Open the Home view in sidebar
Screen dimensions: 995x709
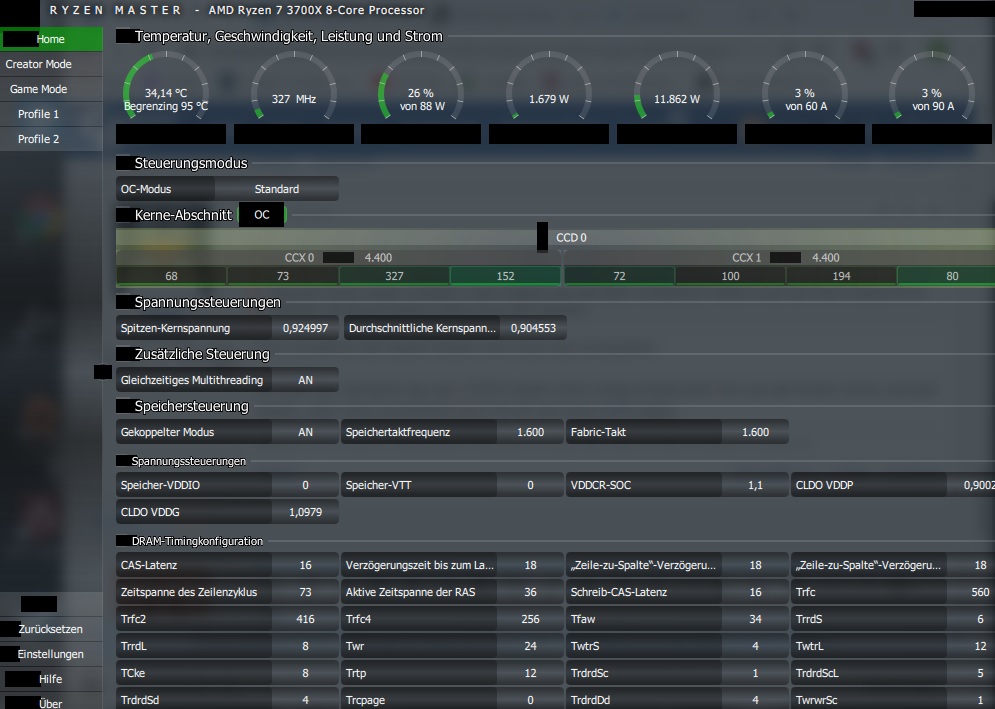coord(51,39)
